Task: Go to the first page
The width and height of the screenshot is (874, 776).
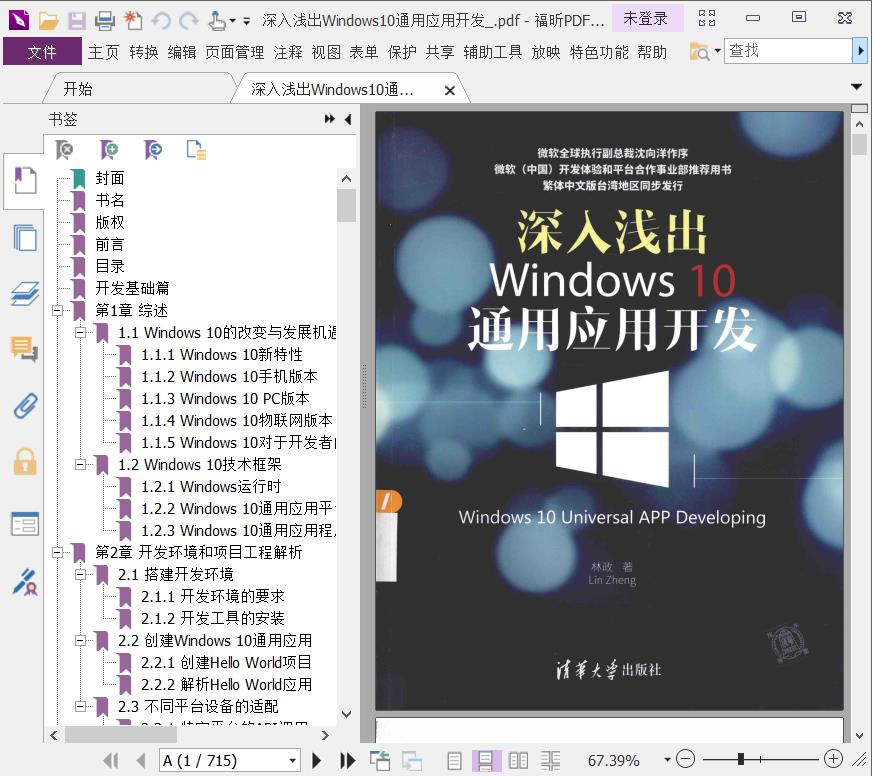Action: tap(111, 760)
